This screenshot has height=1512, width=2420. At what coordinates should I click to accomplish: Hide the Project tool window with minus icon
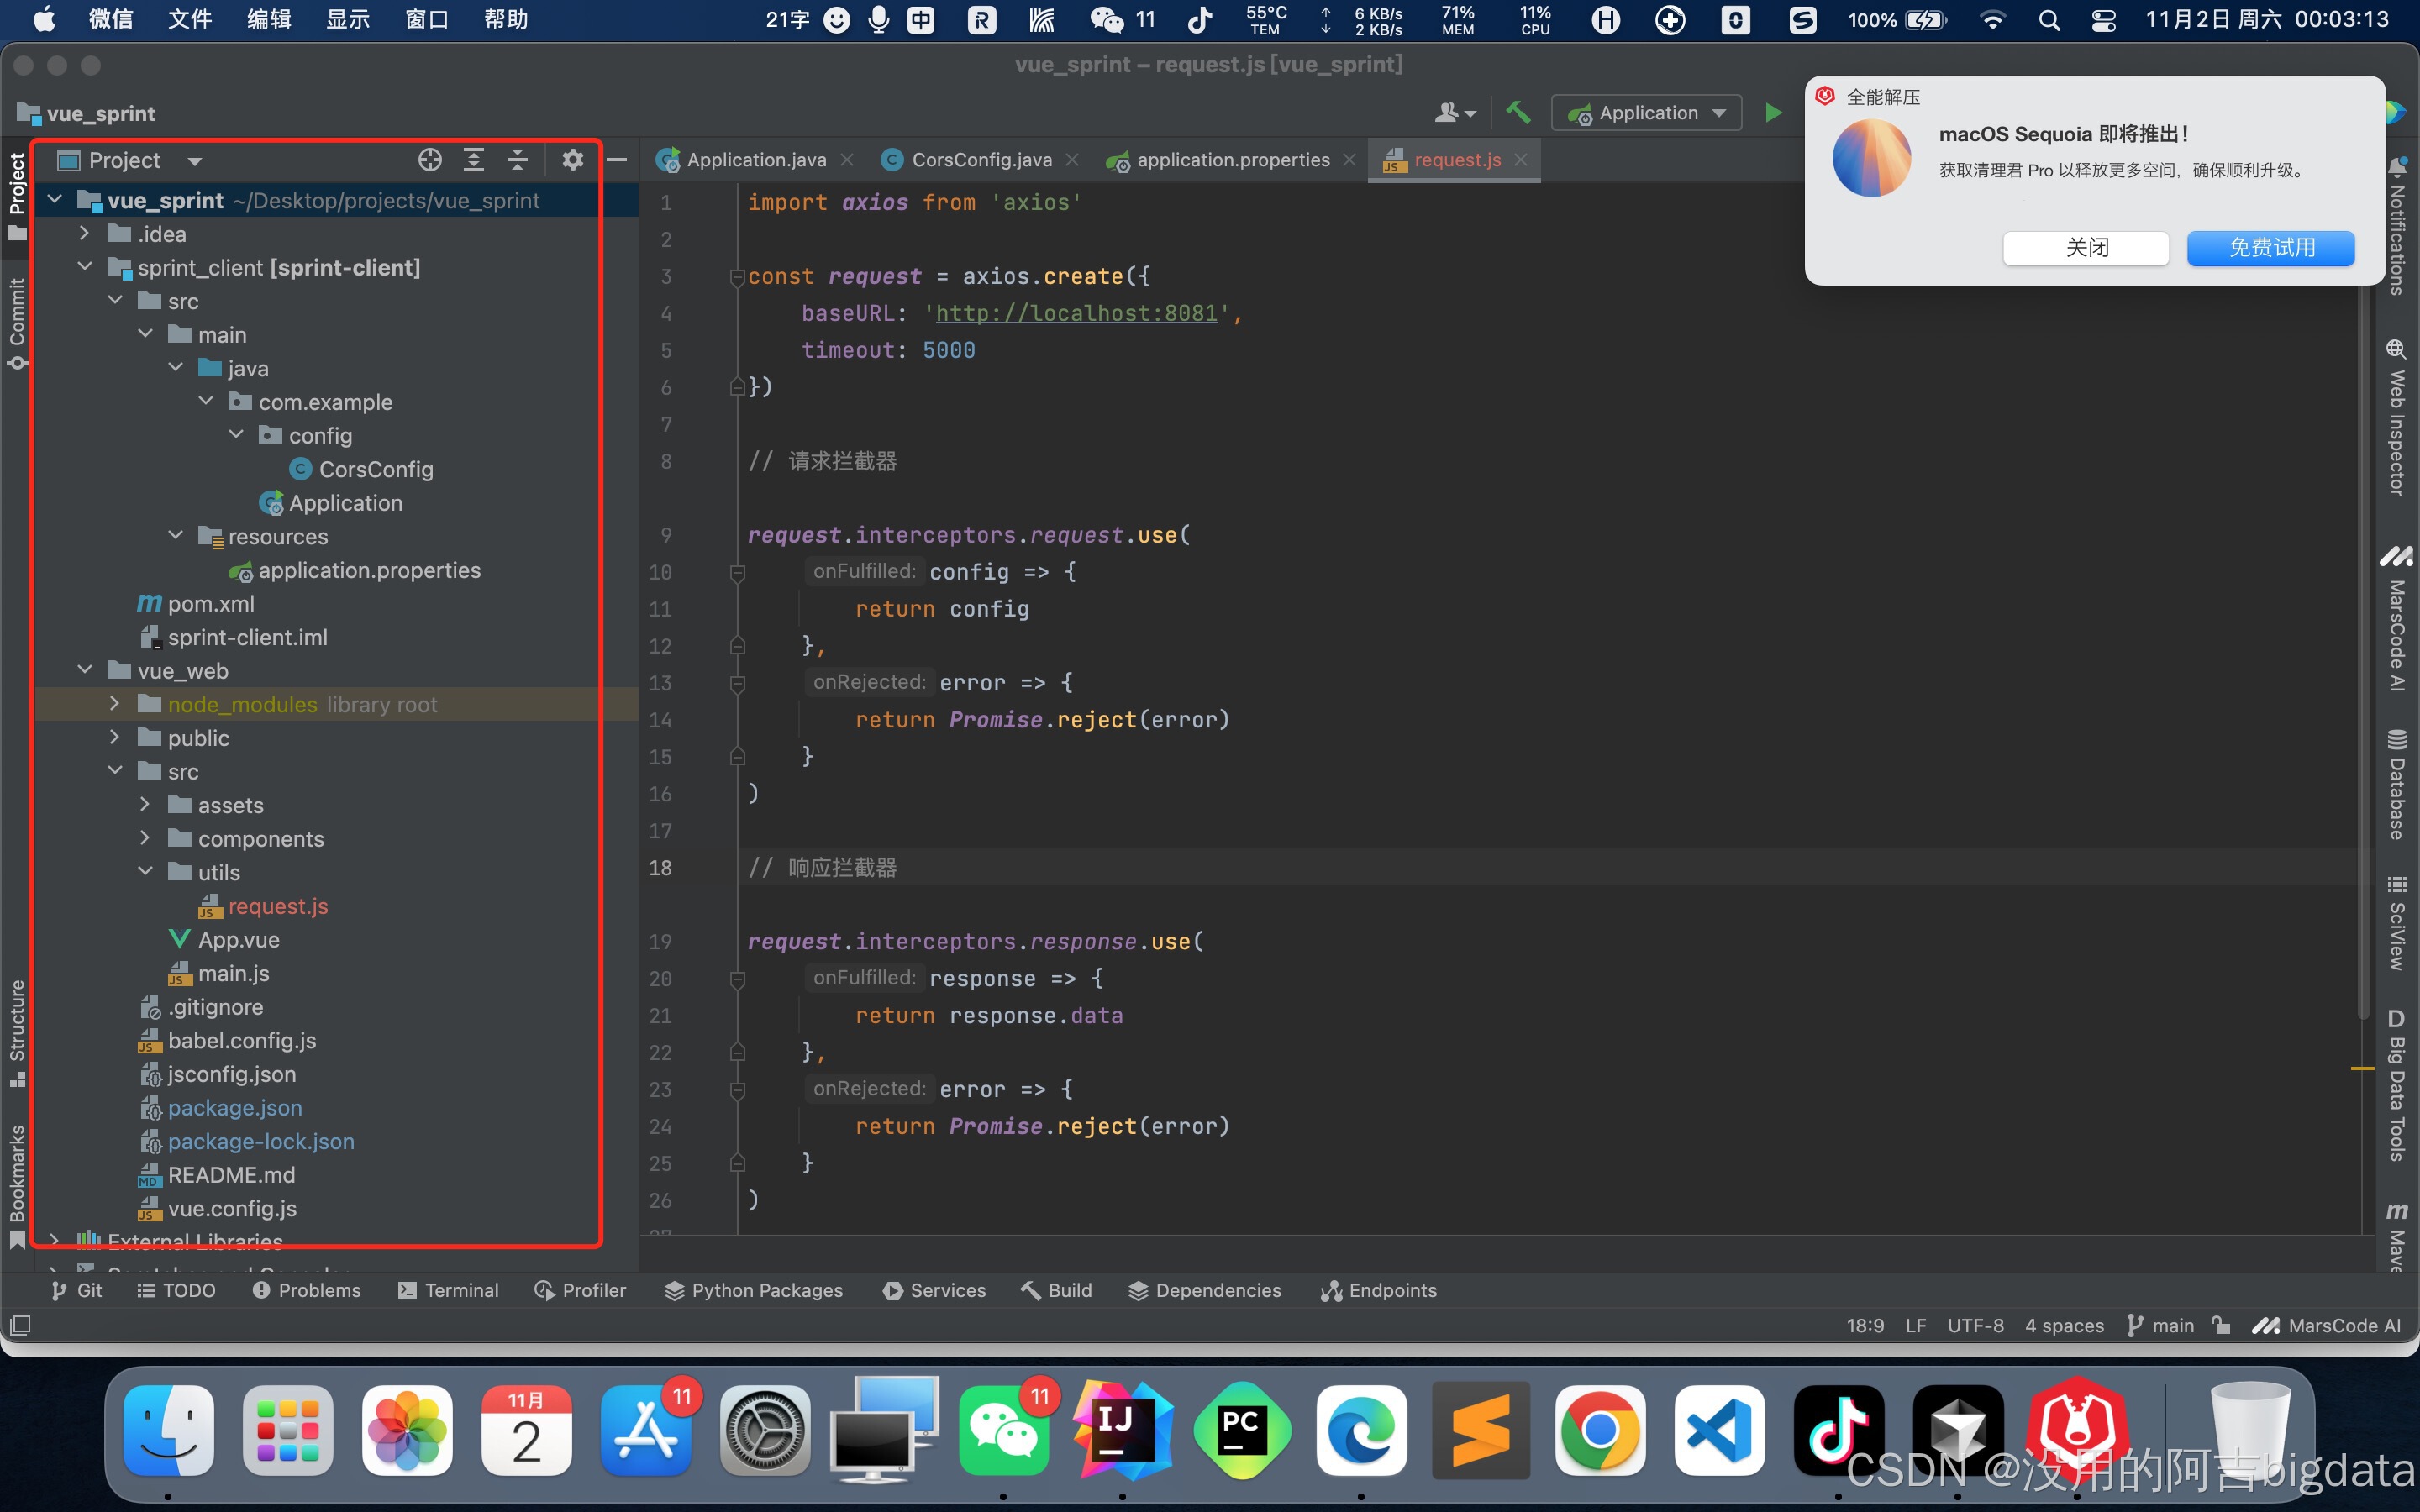coord(617,160)
